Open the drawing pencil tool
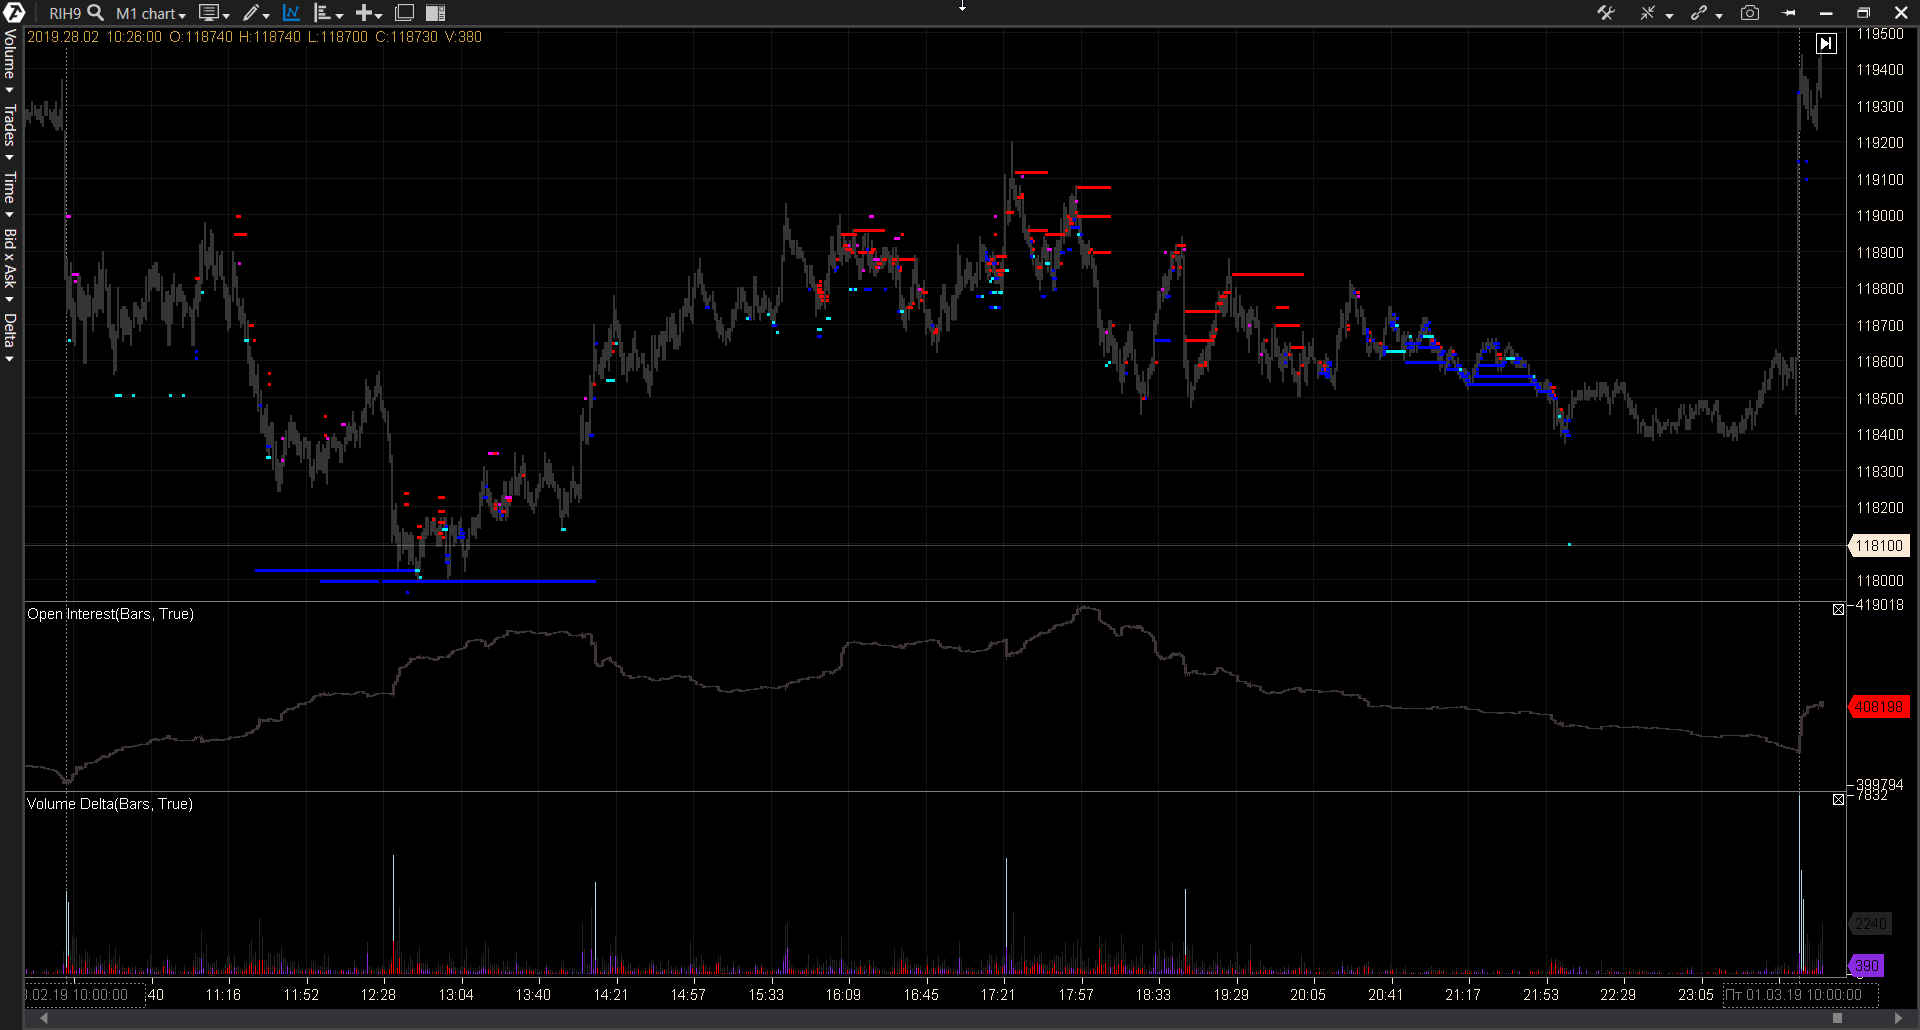Image resolution: width=1920 pixels, height=1030 pixels. (x=251, y=13)
